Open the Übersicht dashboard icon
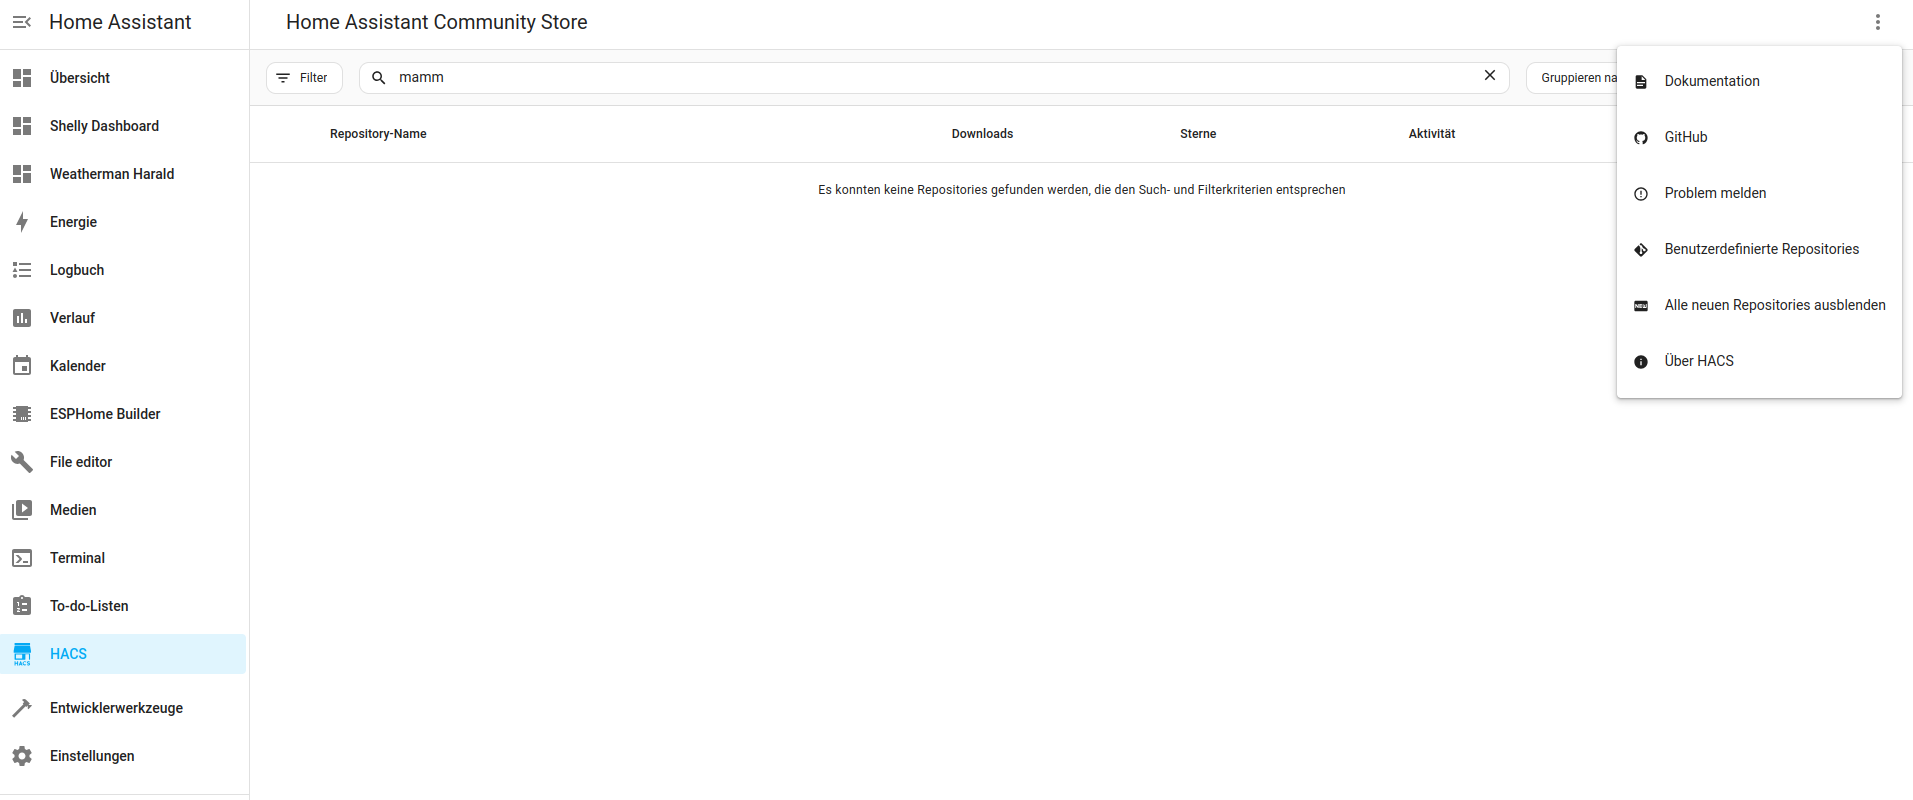Image resolution: width=1913 pixels, height=800 pixels. pyautogui.click(x=22, y=78)
